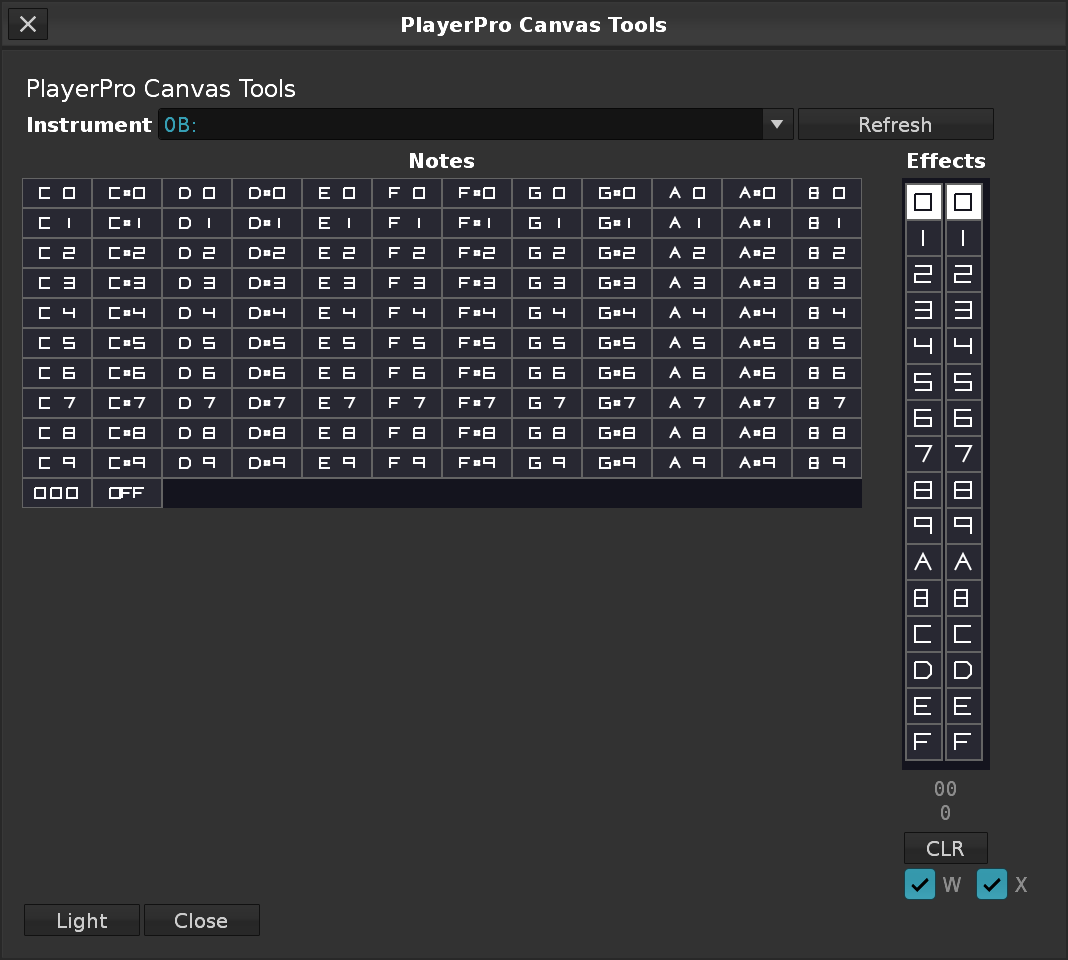1068x960 pixels.
Task: Switch to Light theme button
Action: [x=82, y=920]
